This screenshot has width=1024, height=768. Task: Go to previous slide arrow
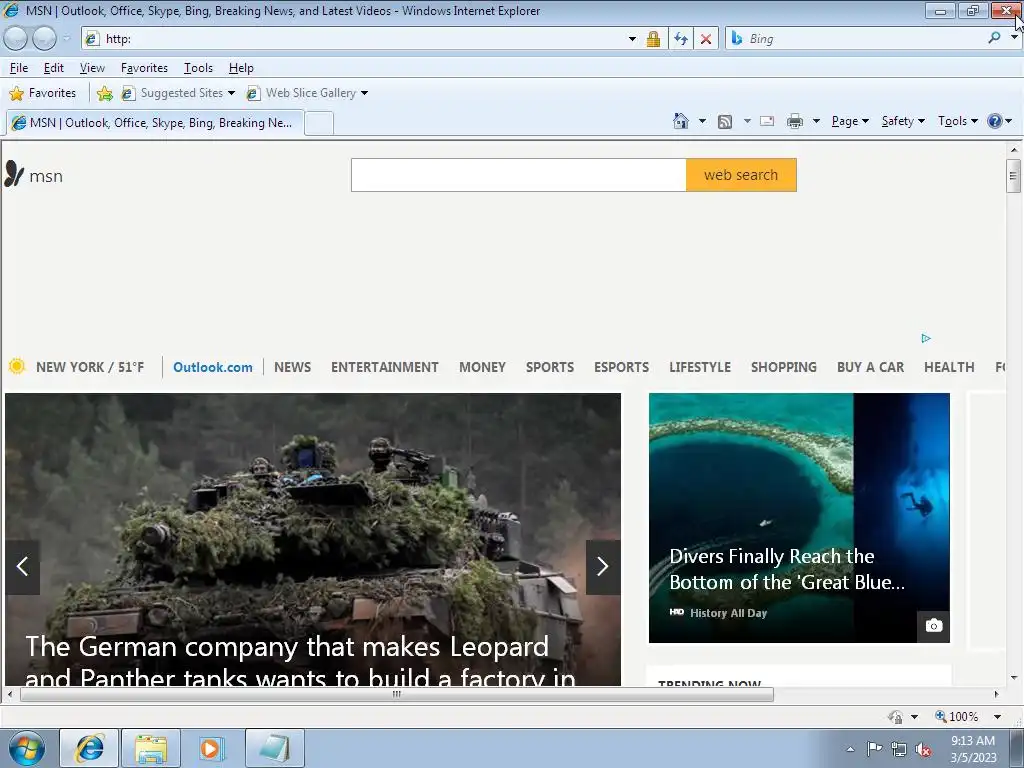23,567
